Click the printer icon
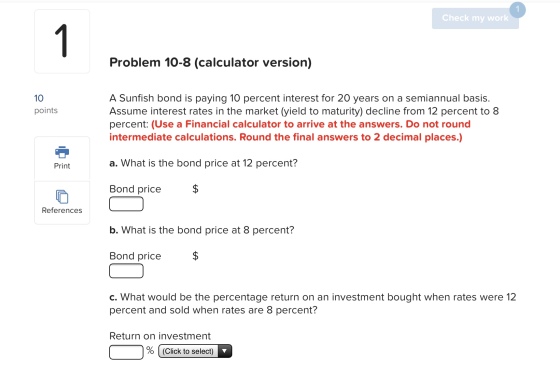The image size is (560, 377). (62, 152)
